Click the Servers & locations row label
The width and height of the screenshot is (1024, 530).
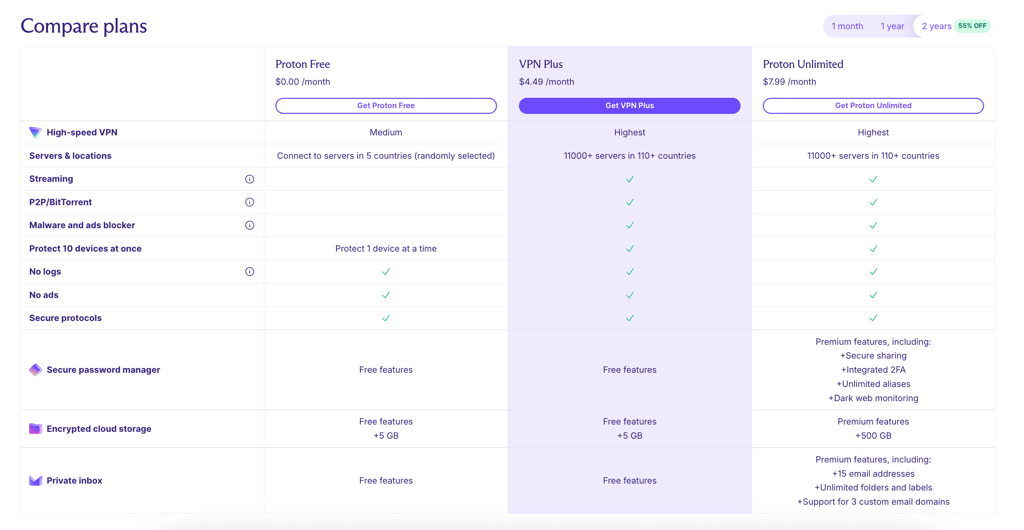[71, 156]
